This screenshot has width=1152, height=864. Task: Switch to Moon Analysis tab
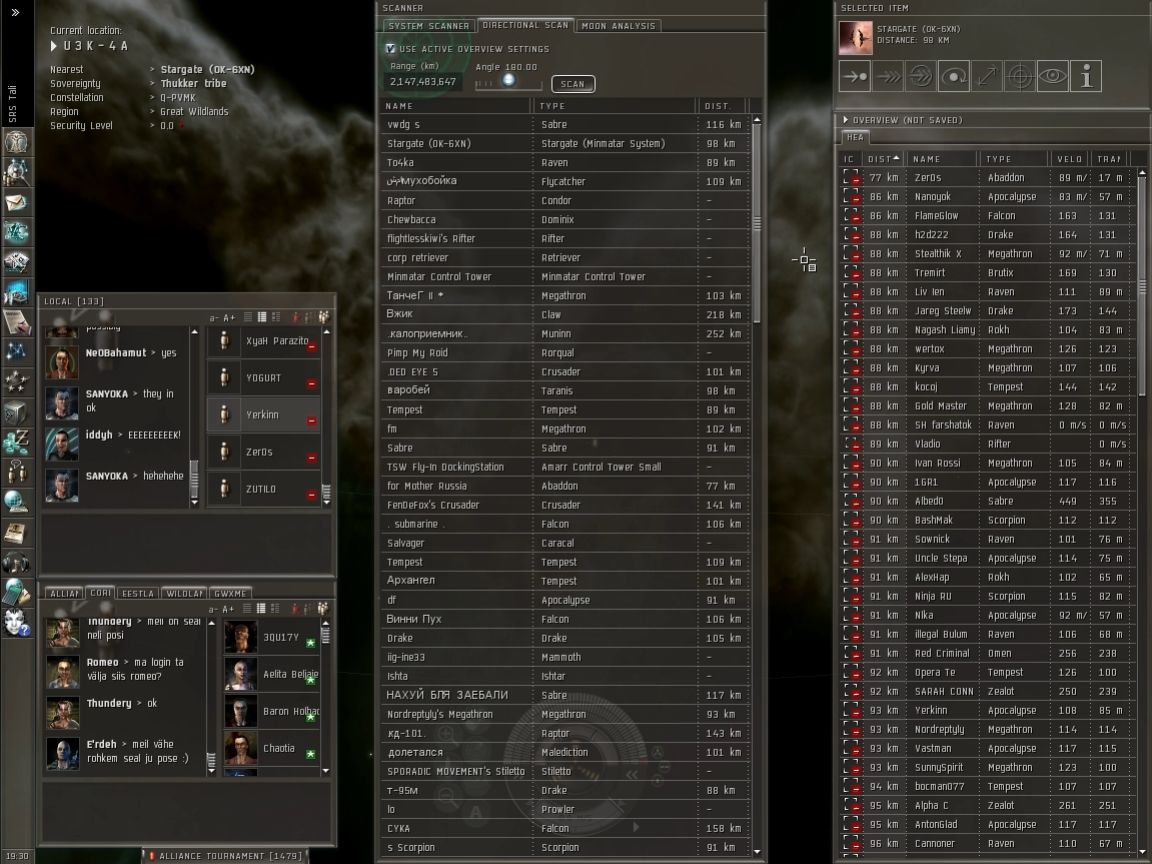click(x=618, y=26)
